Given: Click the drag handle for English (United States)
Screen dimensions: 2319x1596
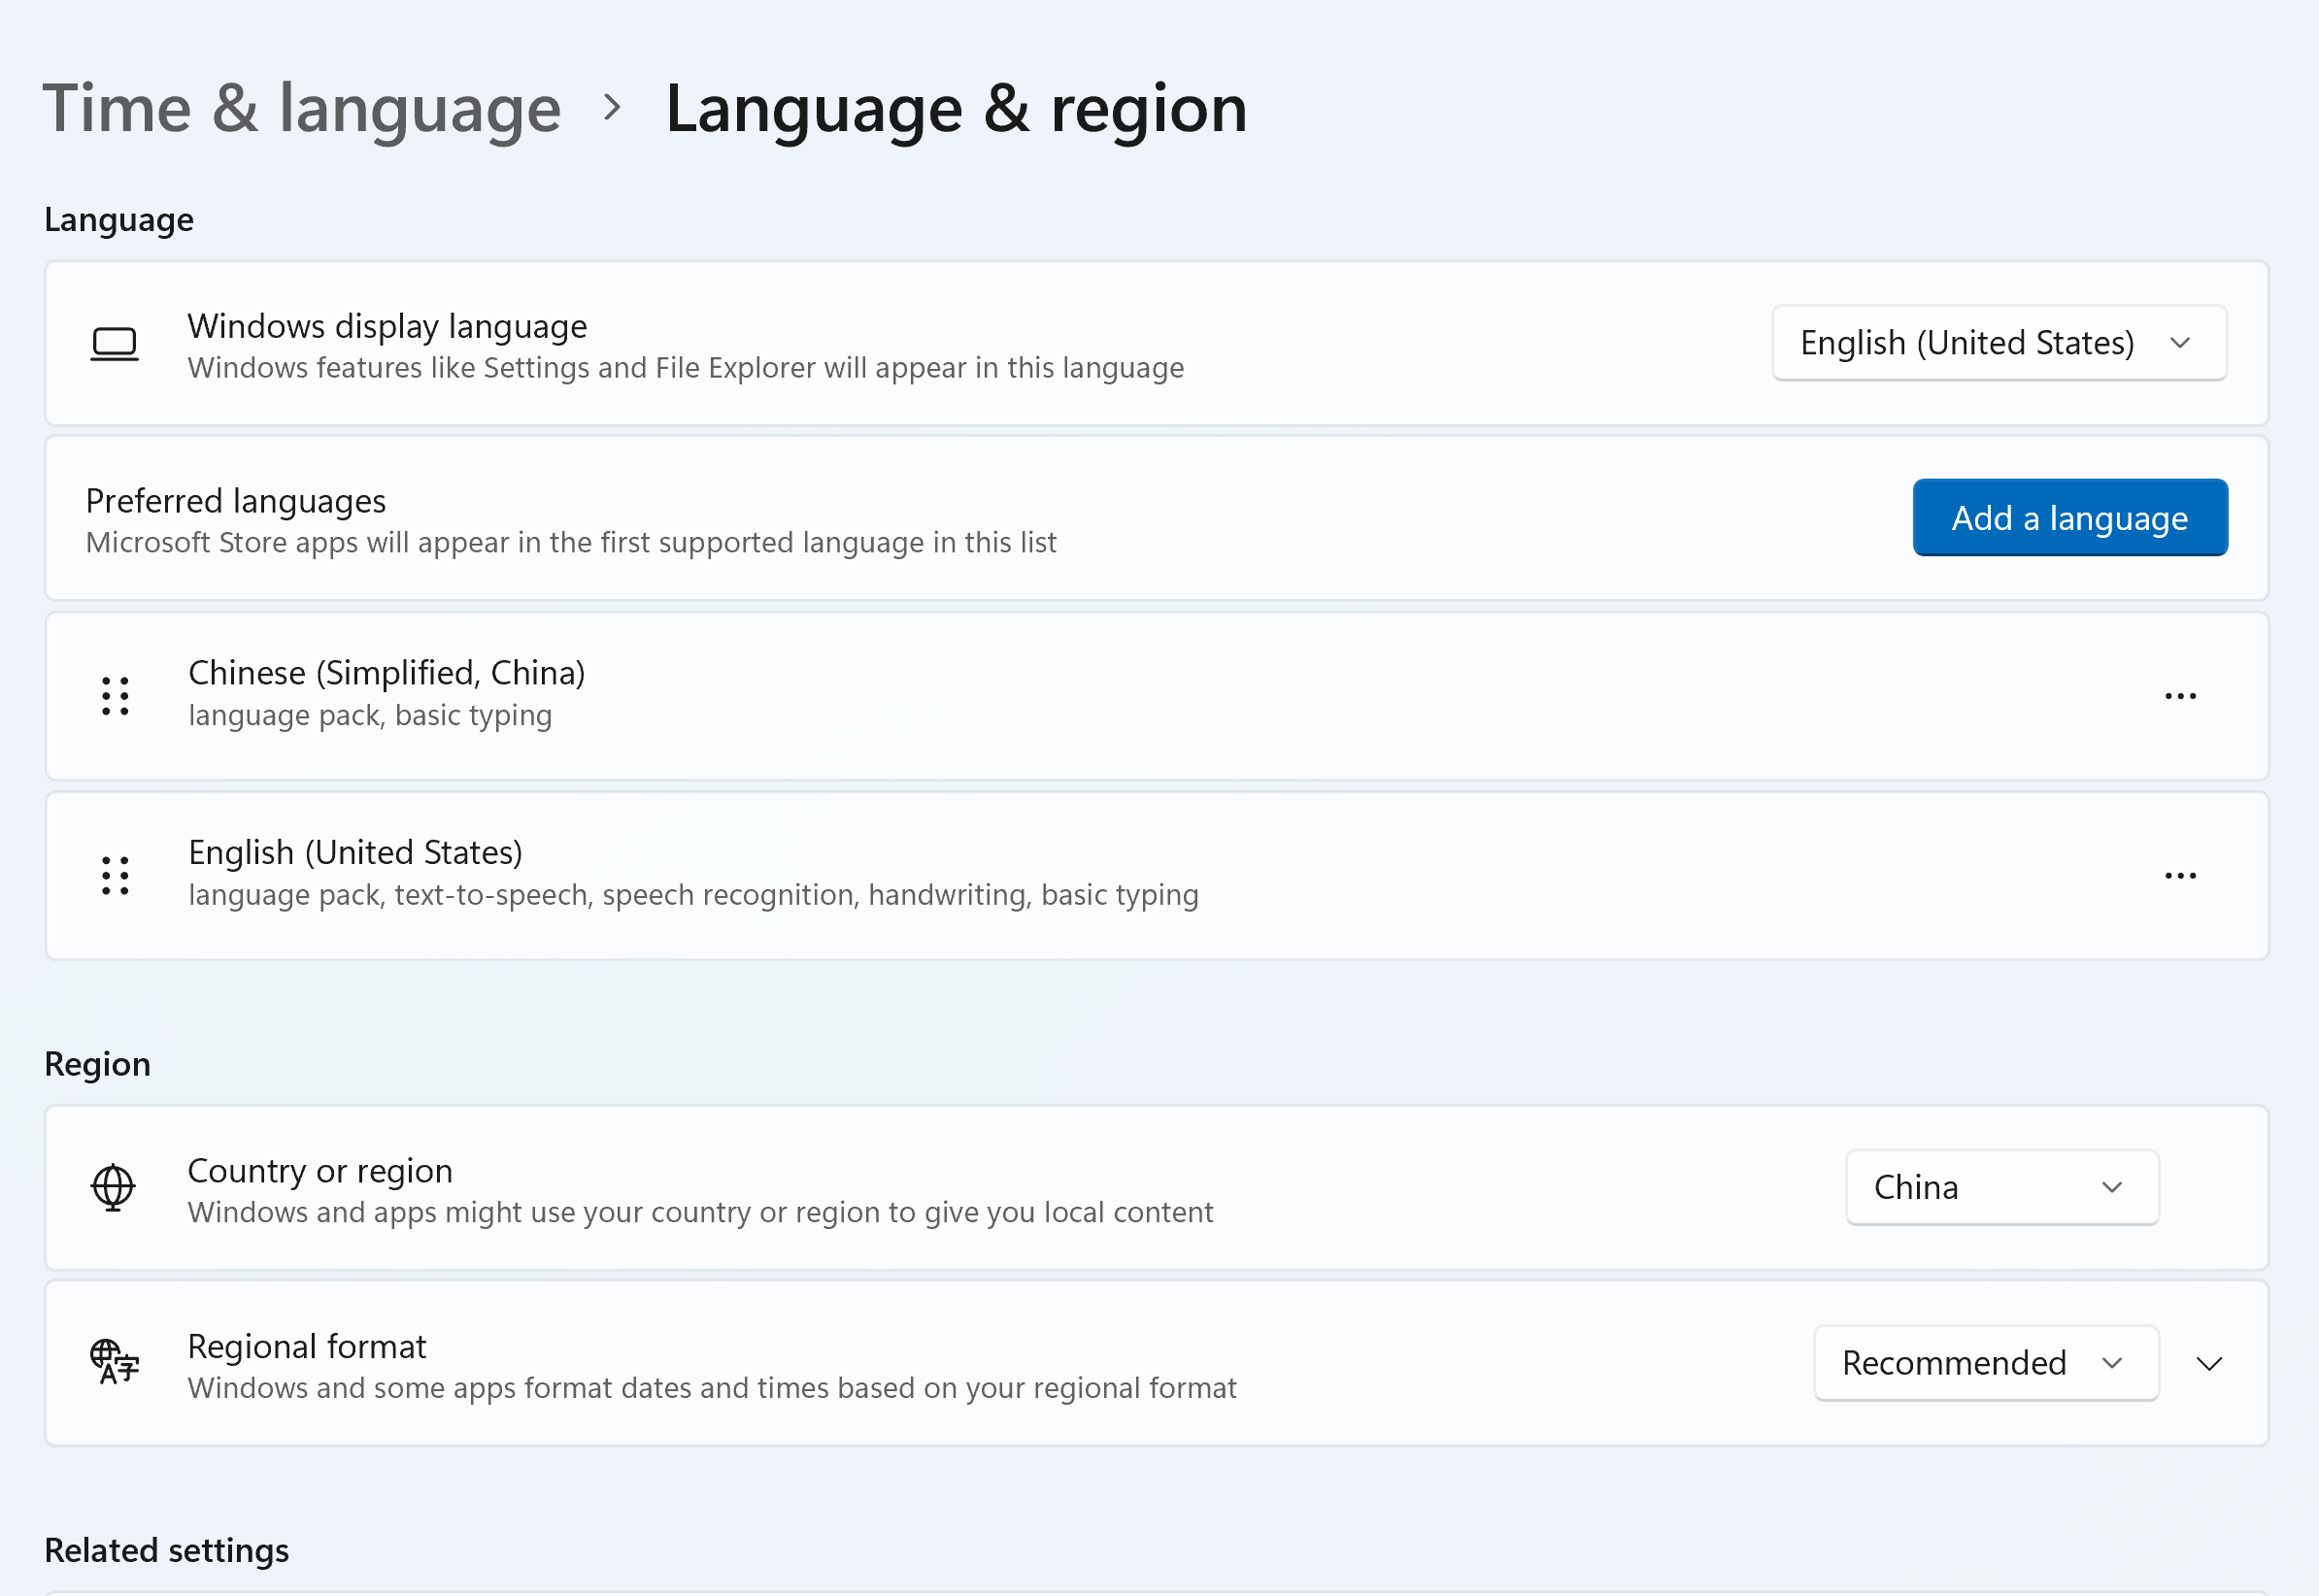Looking at the screenshot, I should (x=115, y=875).
